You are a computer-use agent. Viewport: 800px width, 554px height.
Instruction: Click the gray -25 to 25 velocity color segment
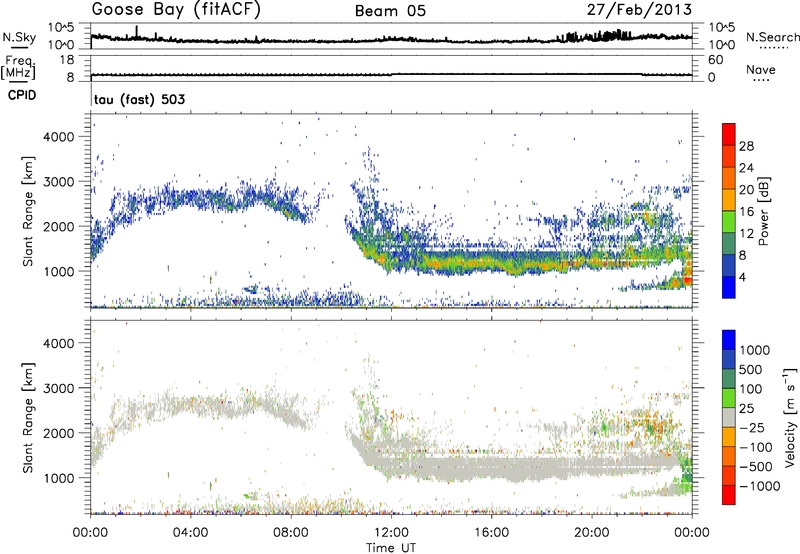pyautogui.click(x=729, y=418)
